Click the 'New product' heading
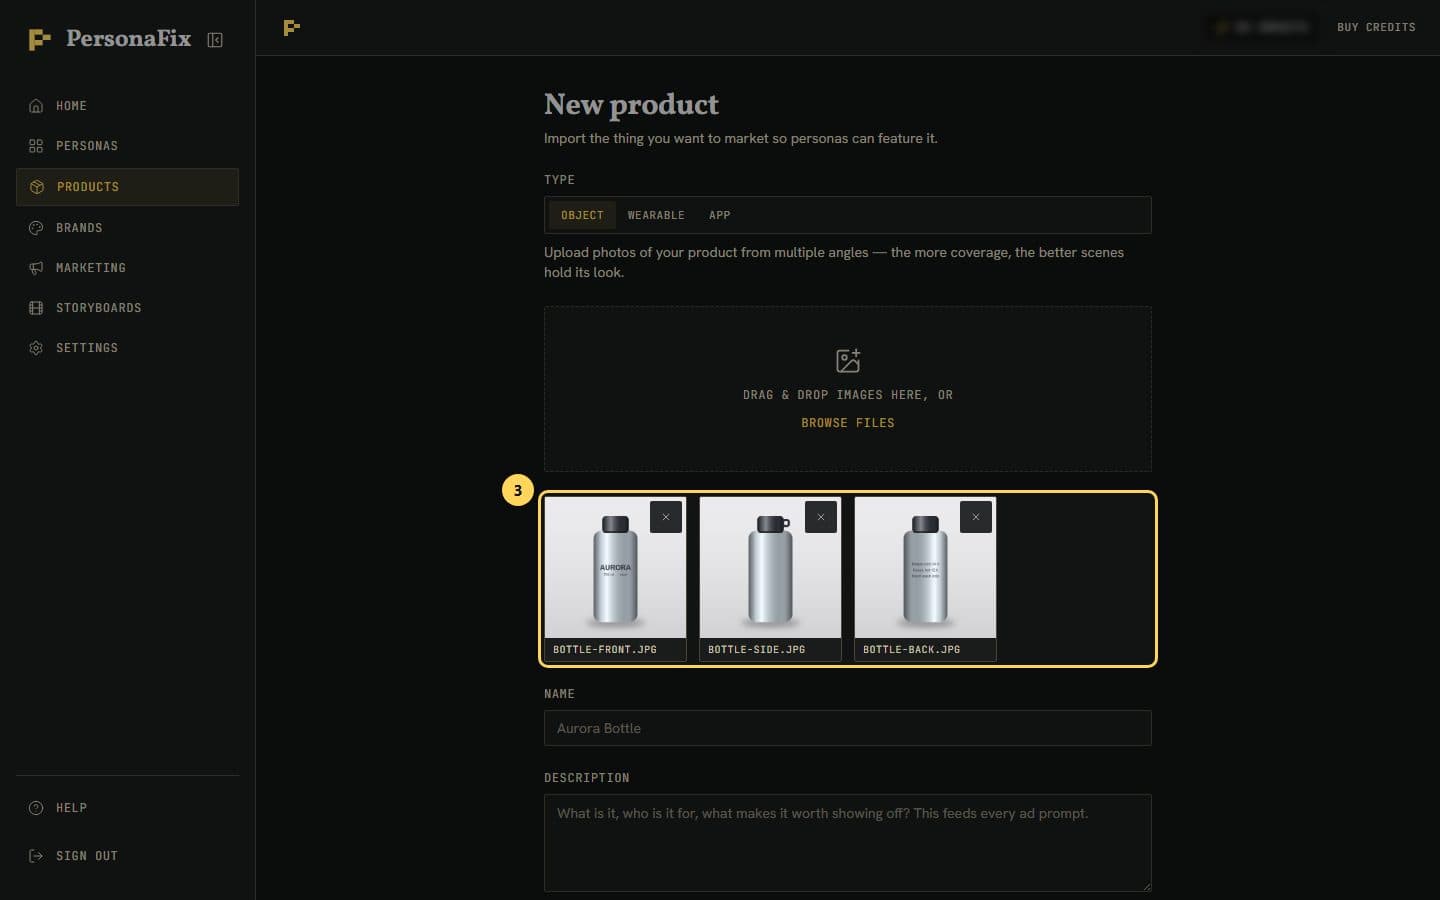 [631, 105]
